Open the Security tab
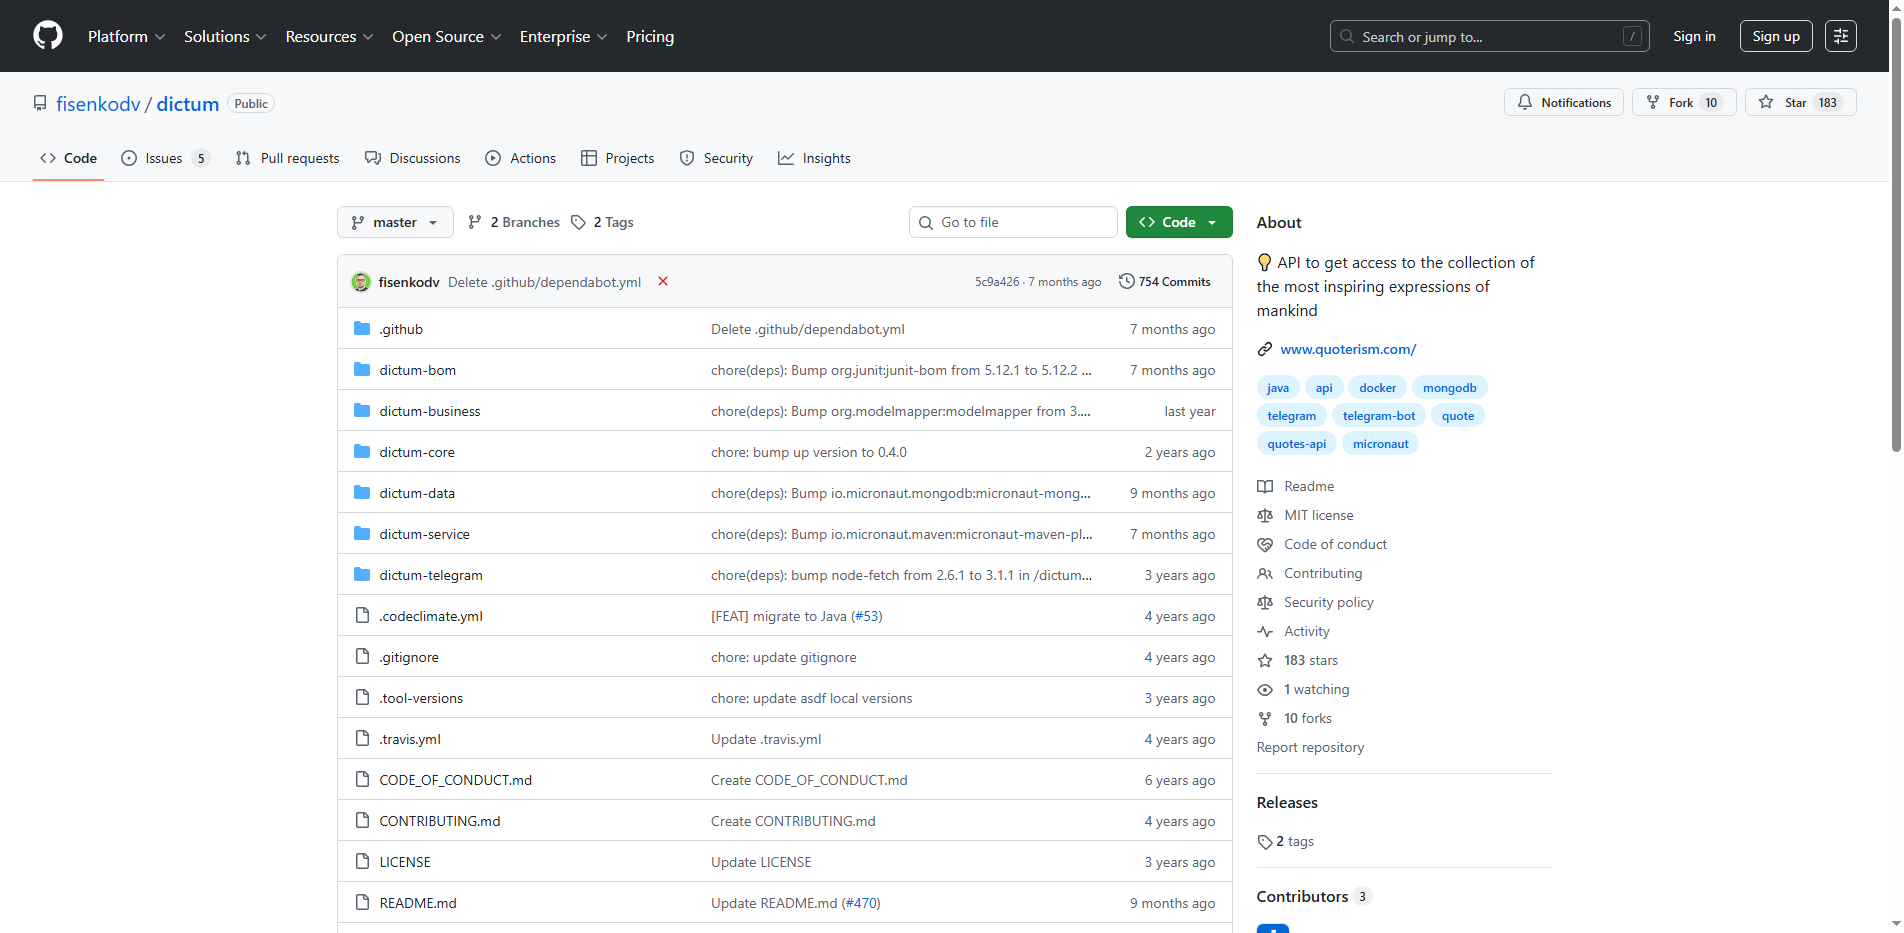Screen dimensions: 1904x933 tap(716, 158)
